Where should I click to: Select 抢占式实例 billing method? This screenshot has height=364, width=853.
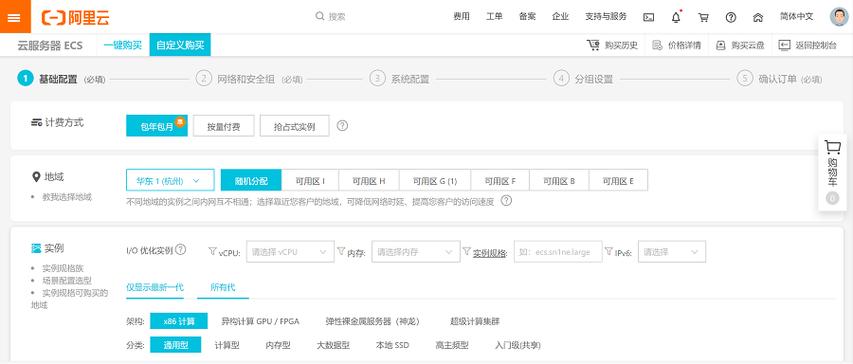(294, 126)
